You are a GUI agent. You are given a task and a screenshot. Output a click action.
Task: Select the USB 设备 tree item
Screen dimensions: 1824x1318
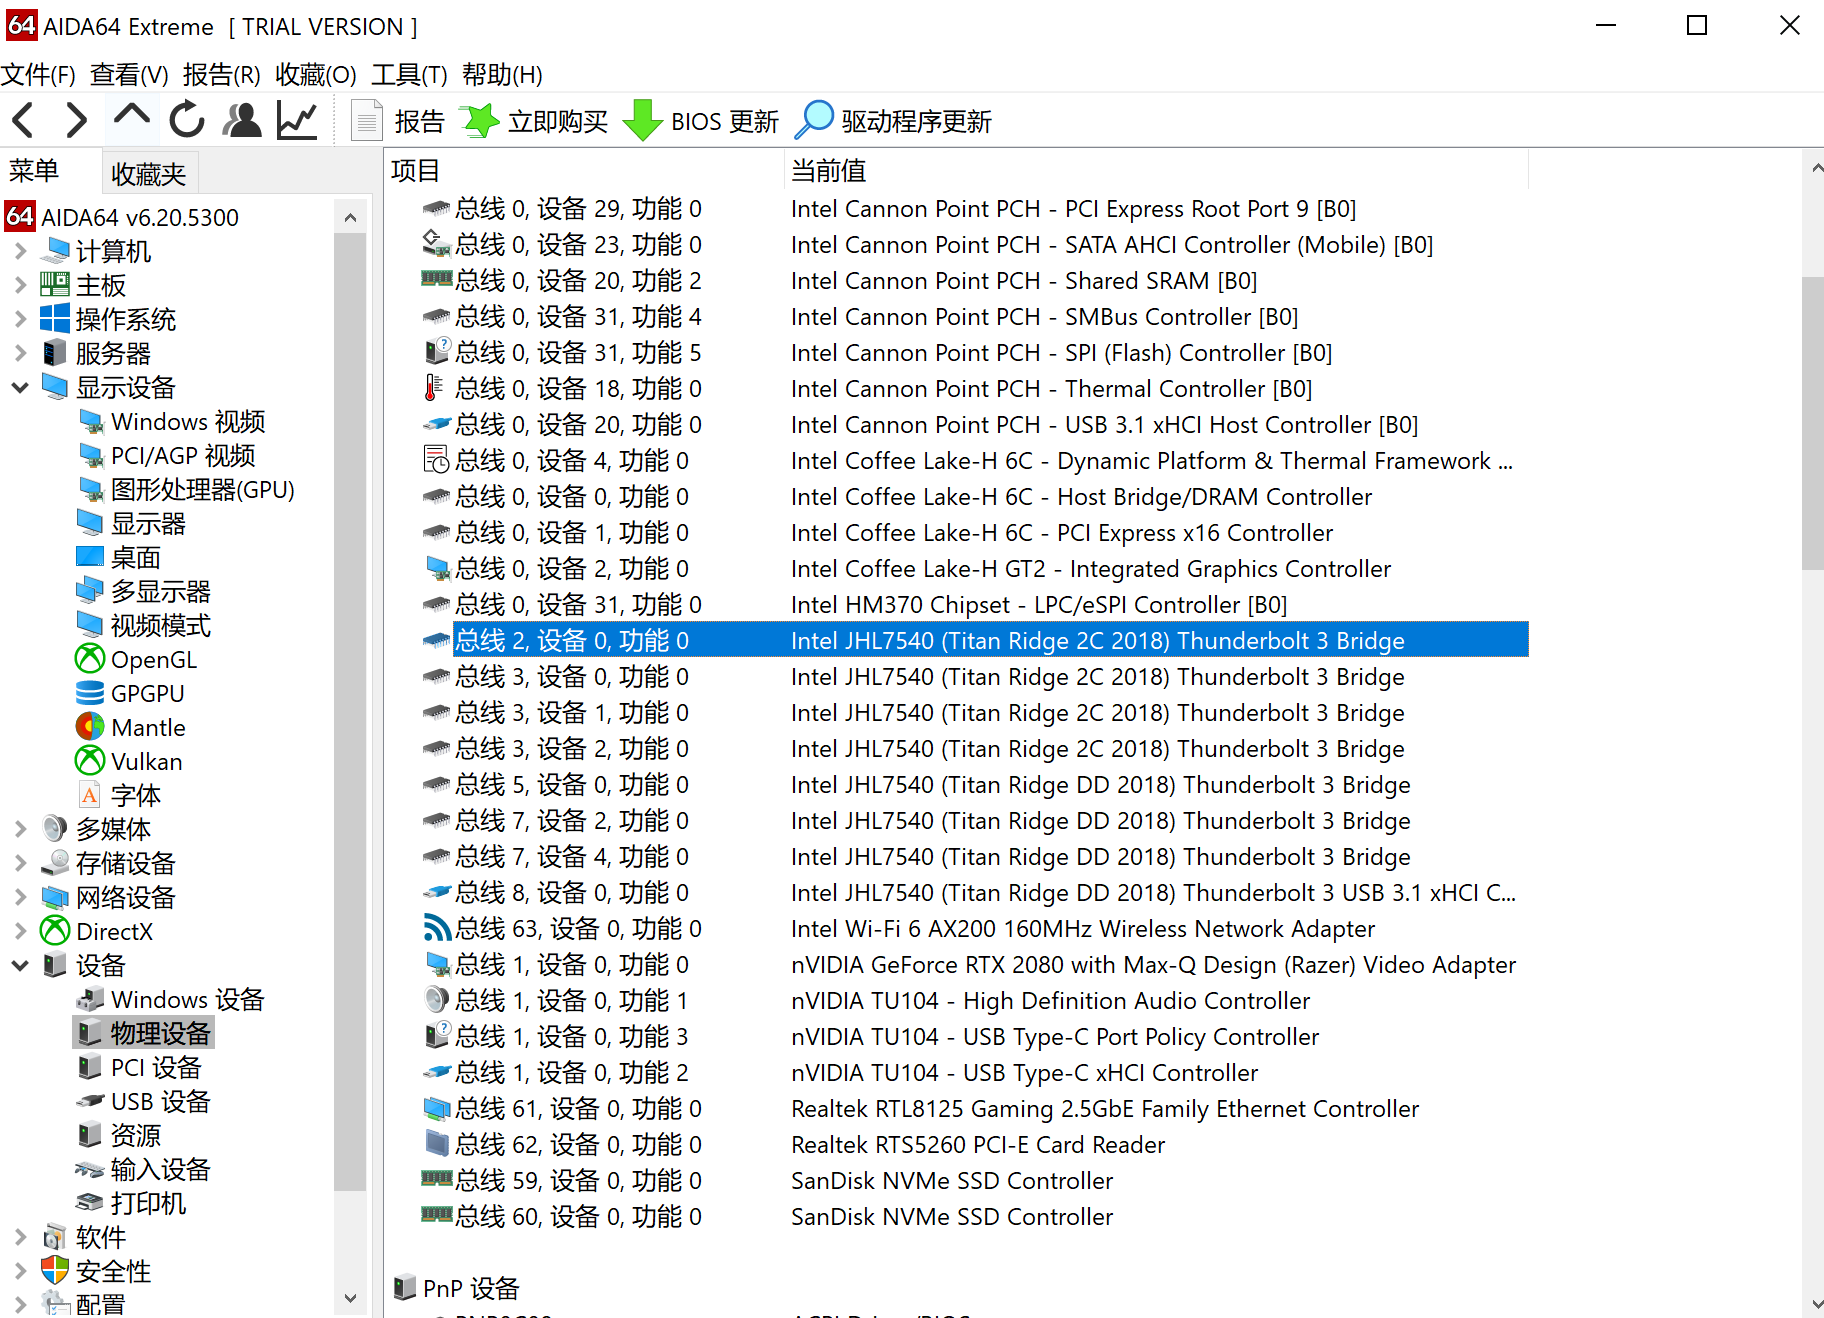point(161,1101)
